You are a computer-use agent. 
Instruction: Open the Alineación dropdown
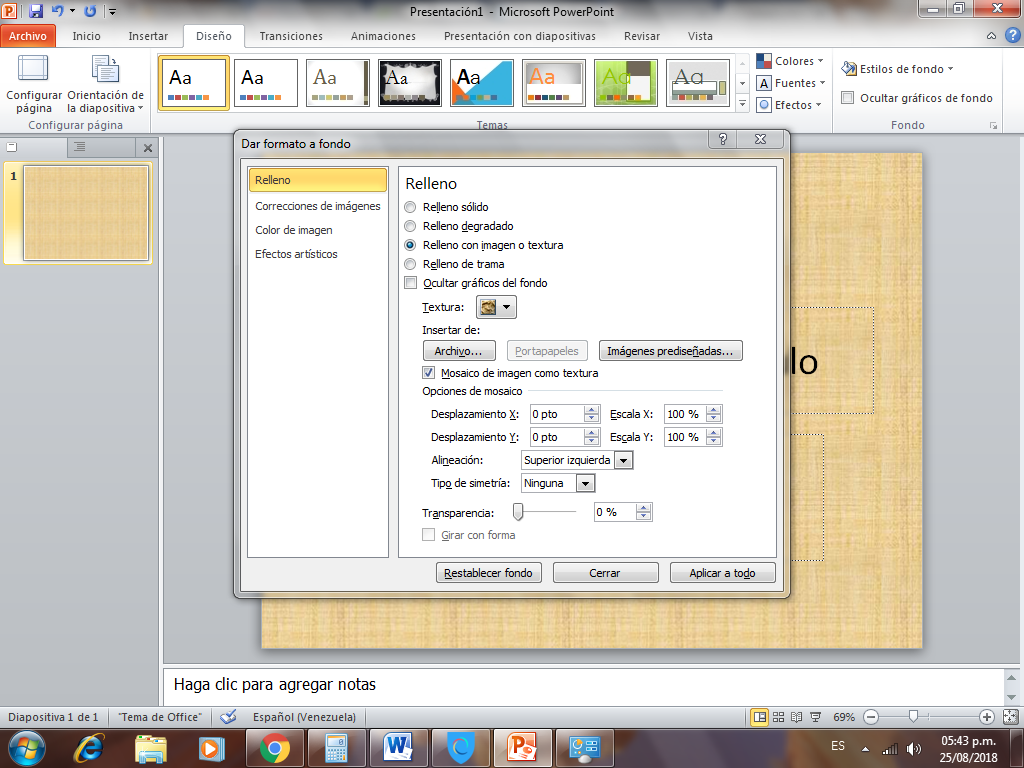(624, 460)
